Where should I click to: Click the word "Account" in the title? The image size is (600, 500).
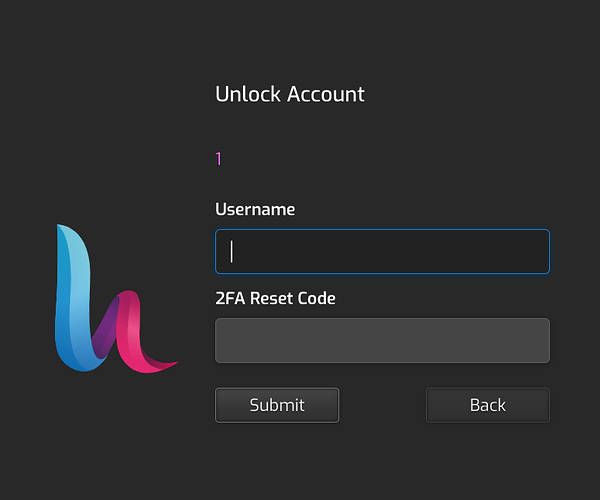(x=326, y=95)
